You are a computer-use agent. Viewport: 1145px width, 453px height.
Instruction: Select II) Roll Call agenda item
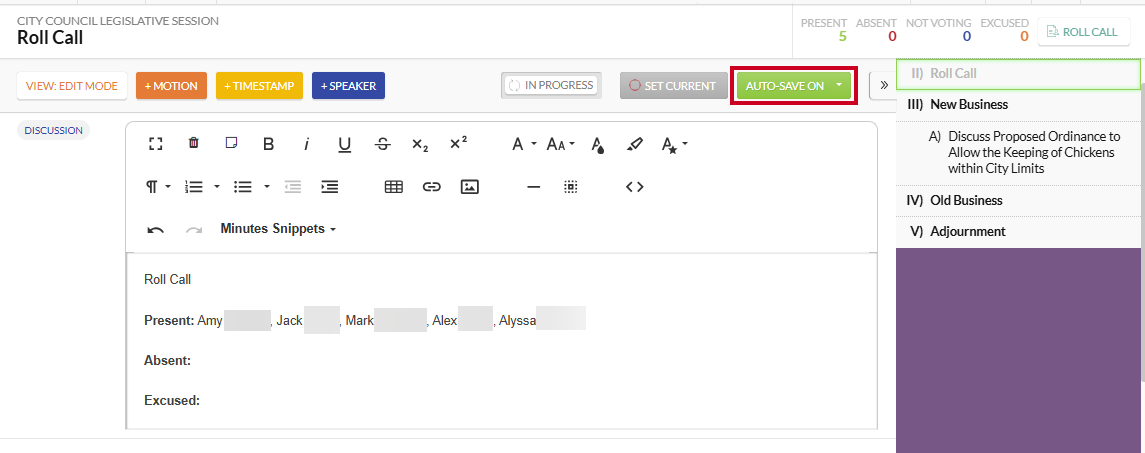(1018, 74)
